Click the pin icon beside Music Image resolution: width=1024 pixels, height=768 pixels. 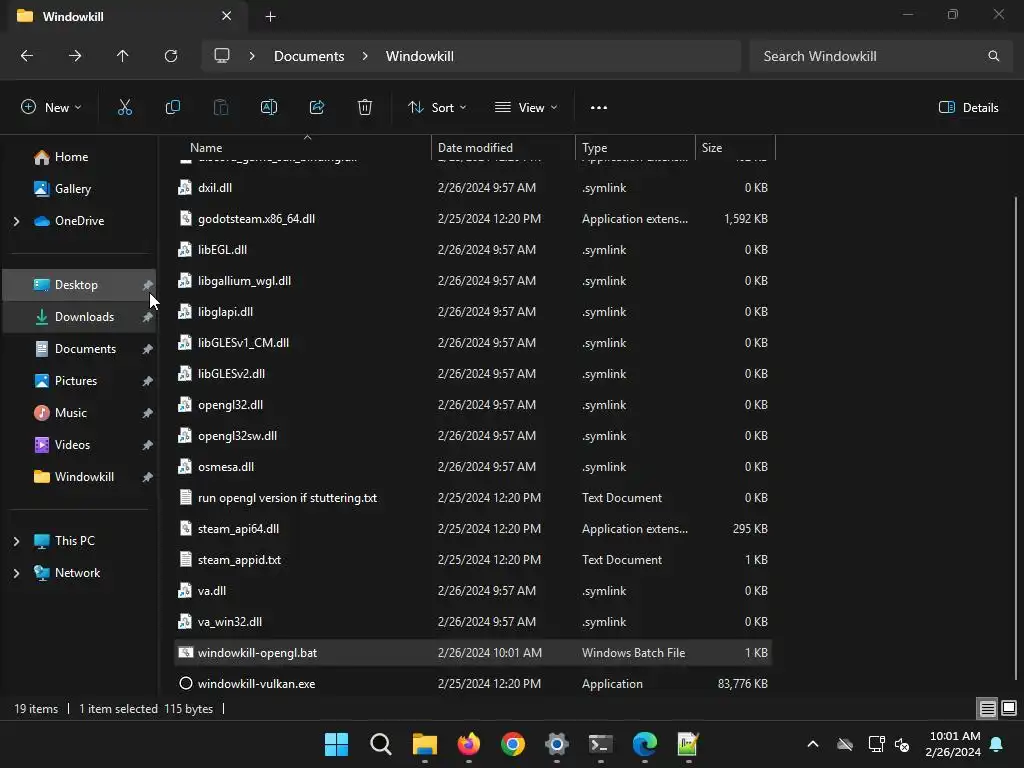click(x=148, y=413)
